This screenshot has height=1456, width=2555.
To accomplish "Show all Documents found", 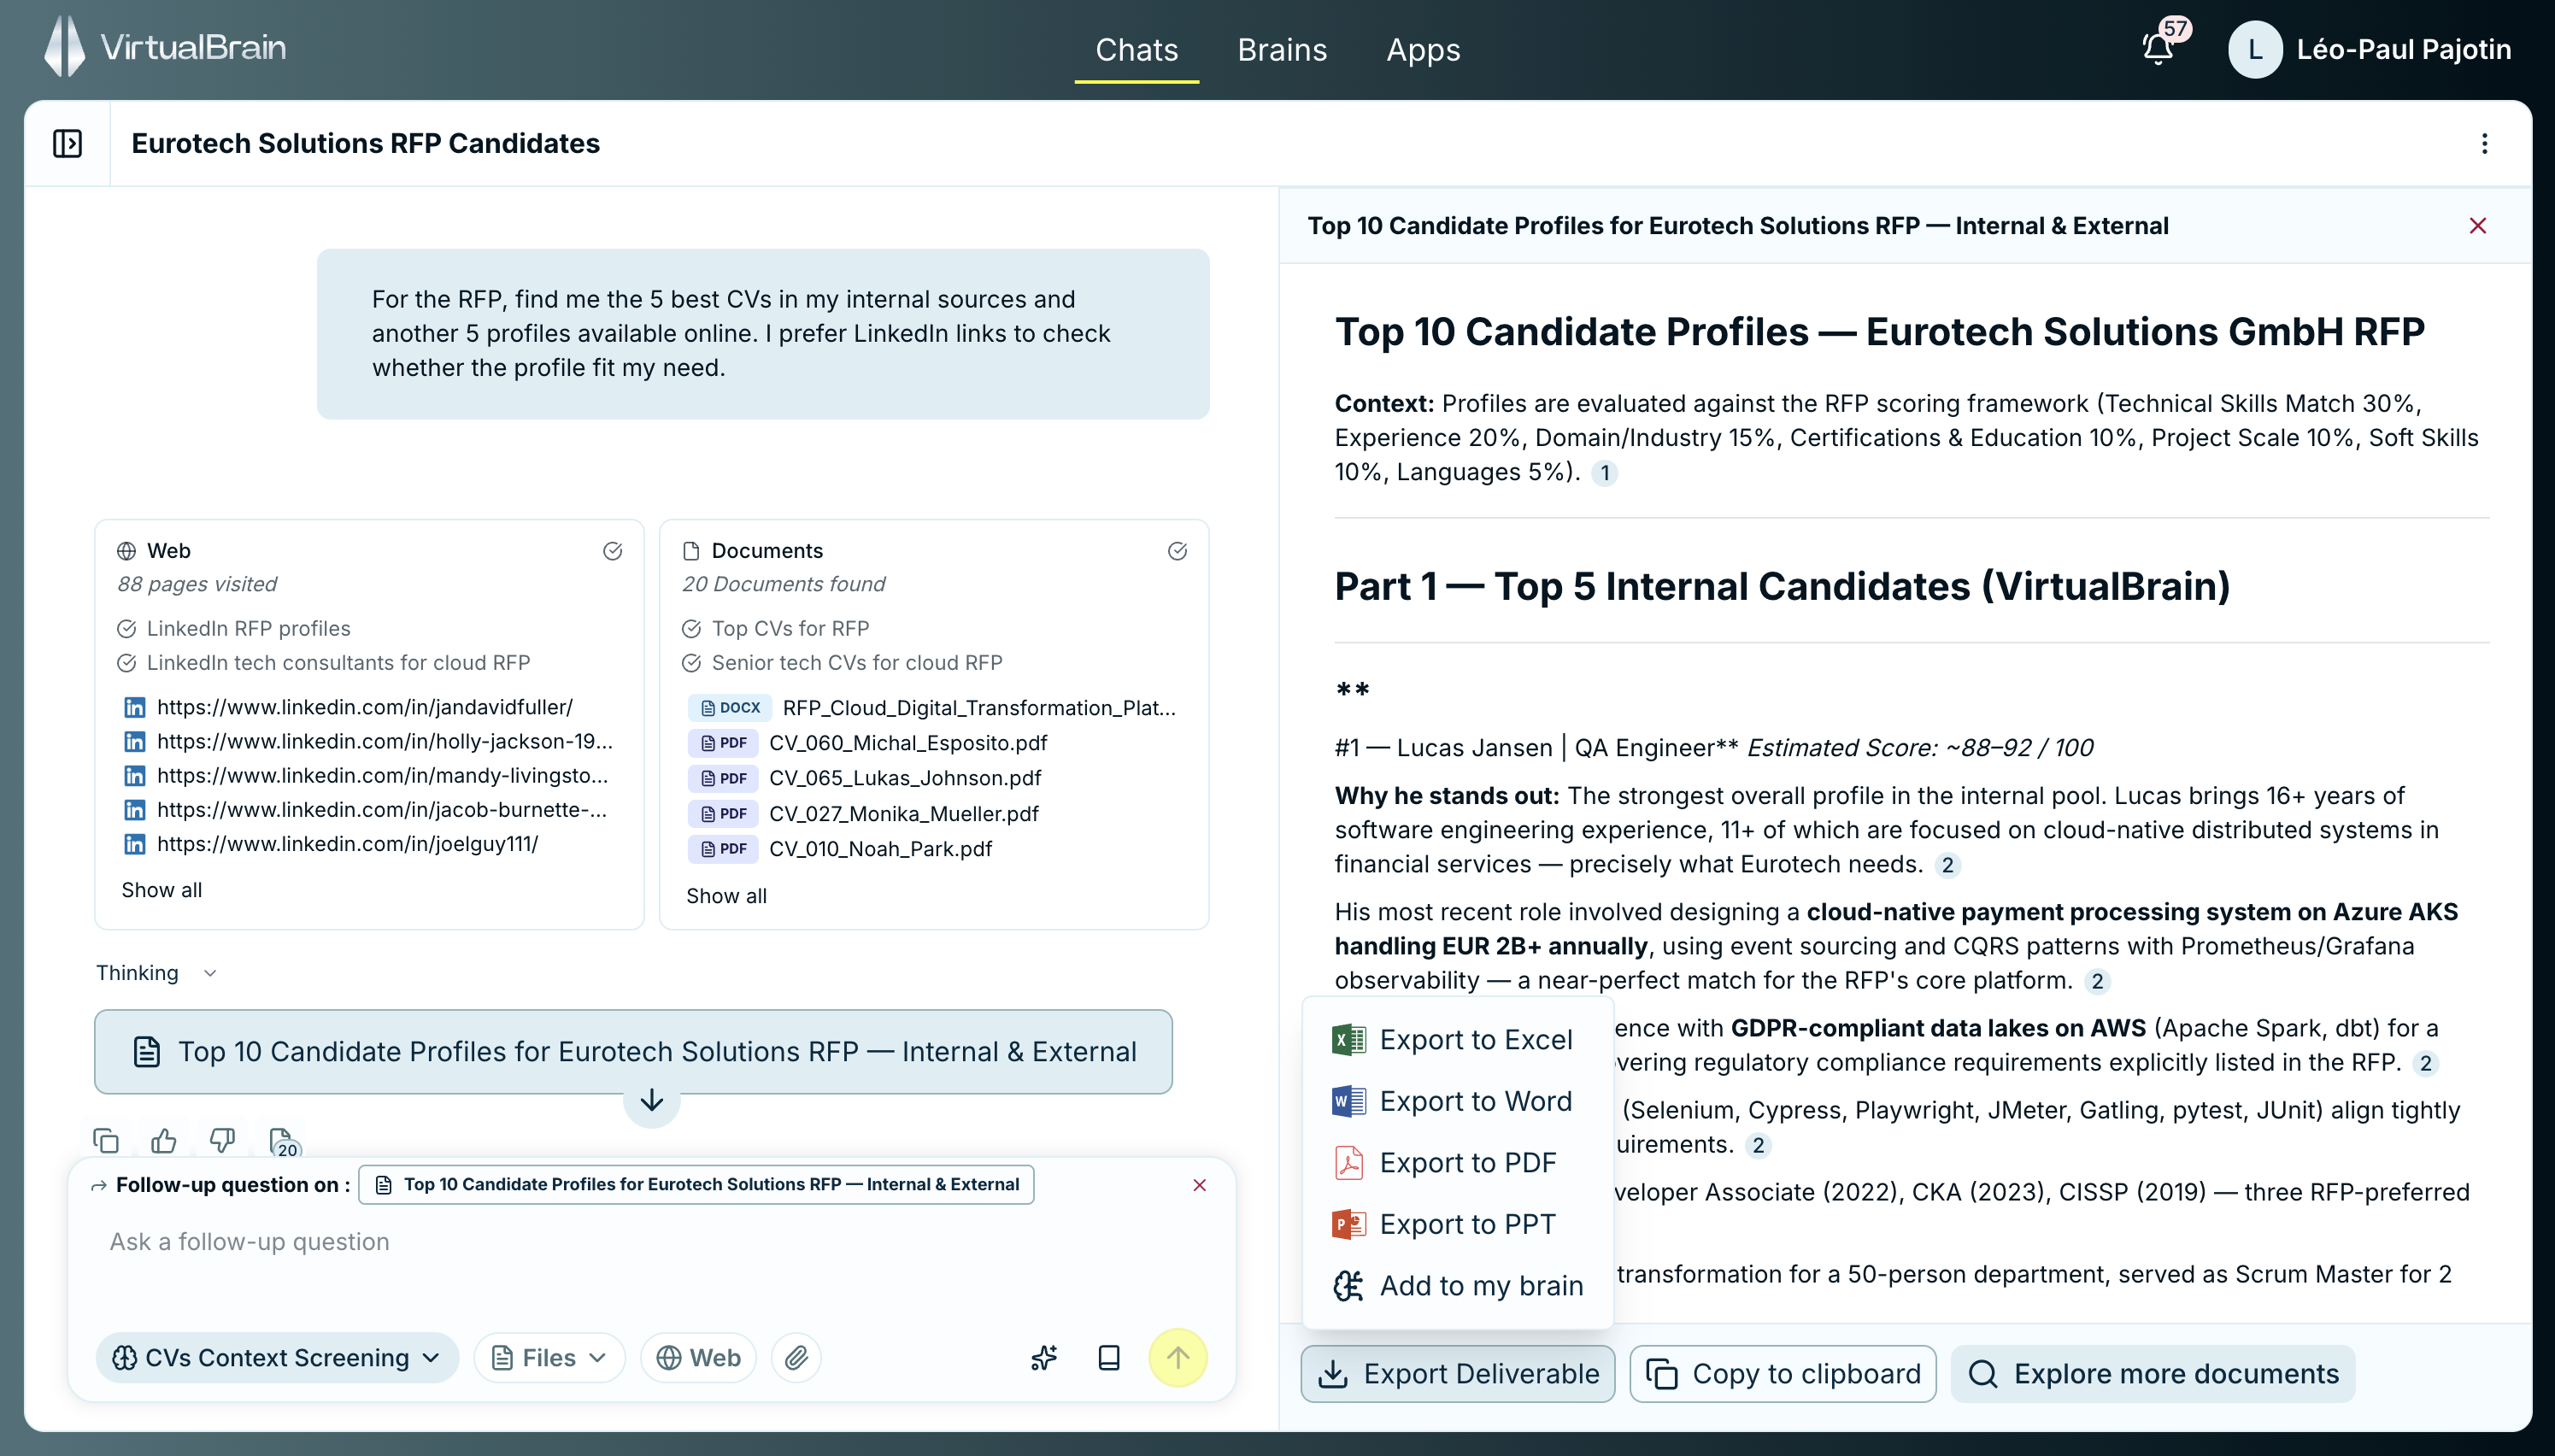I will click(726, 896).
